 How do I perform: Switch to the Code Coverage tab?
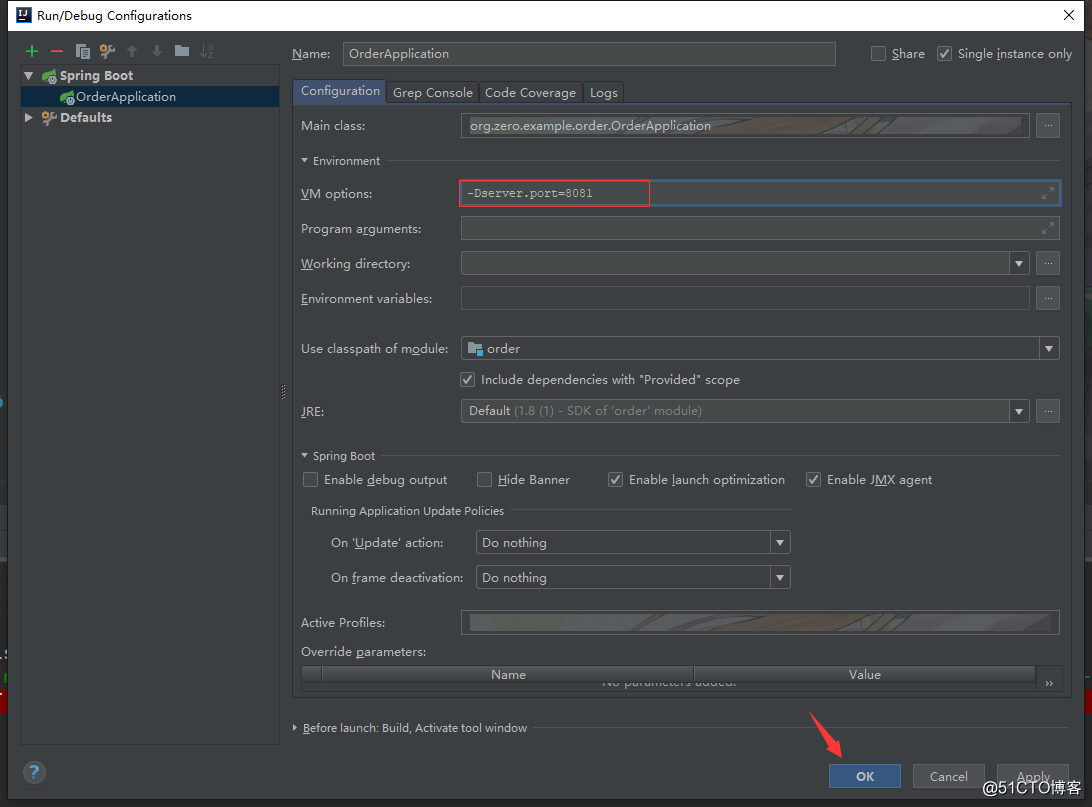tap(530, 93)
